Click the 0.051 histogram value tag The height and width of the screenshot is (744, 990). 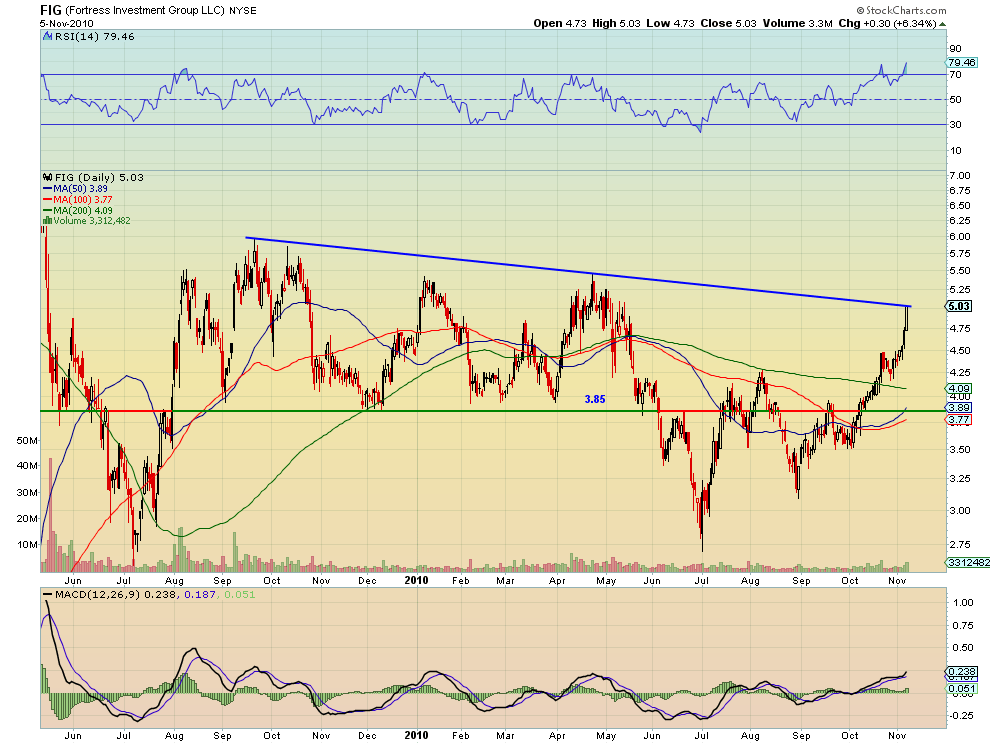(962, 688)
